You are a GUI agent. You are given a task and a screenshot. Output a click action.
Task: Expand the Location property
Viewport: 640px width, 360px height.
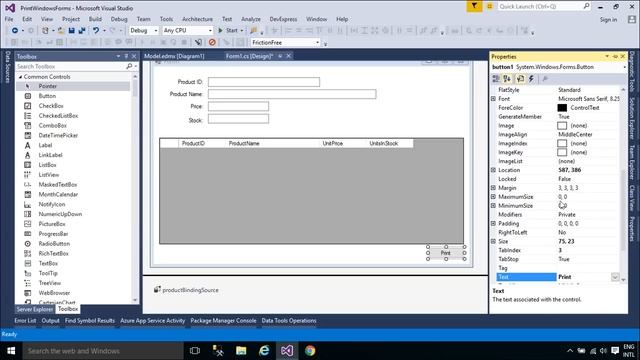[x=493, y=170]
